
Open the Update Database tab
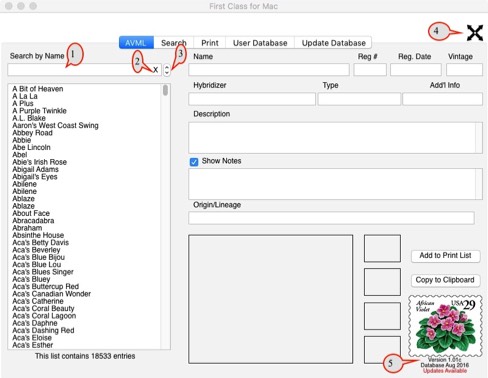(x=333, y=43)
